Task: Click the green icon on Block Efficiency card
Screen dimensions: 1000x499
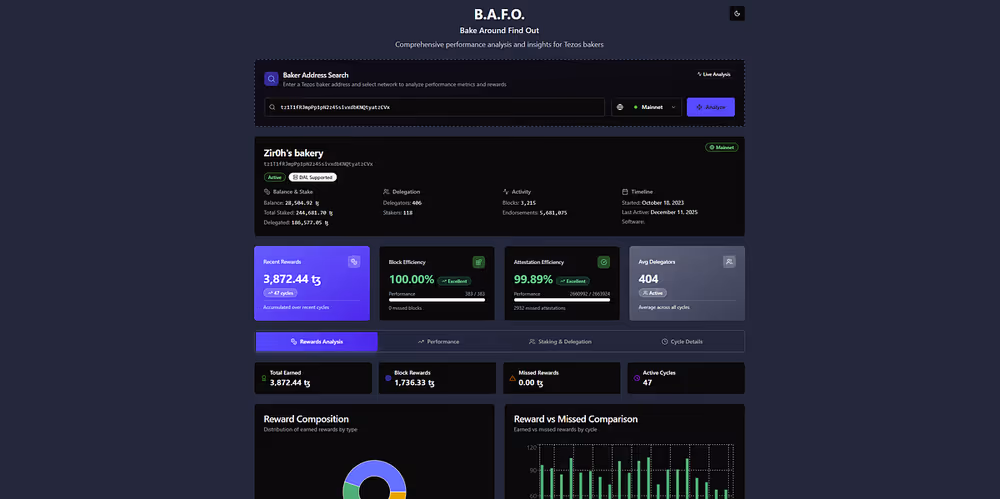Action: click(x=478, y=262)
